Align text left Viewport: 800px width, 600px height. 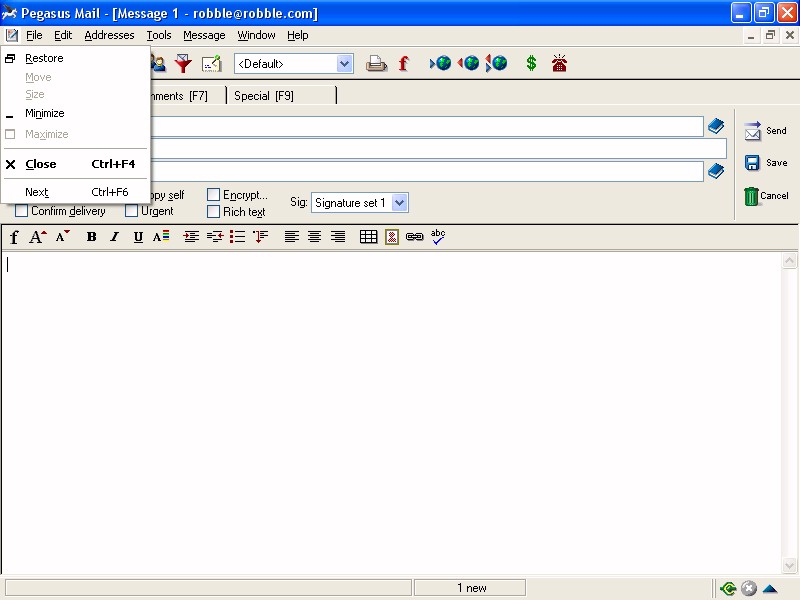click(291, 237)
